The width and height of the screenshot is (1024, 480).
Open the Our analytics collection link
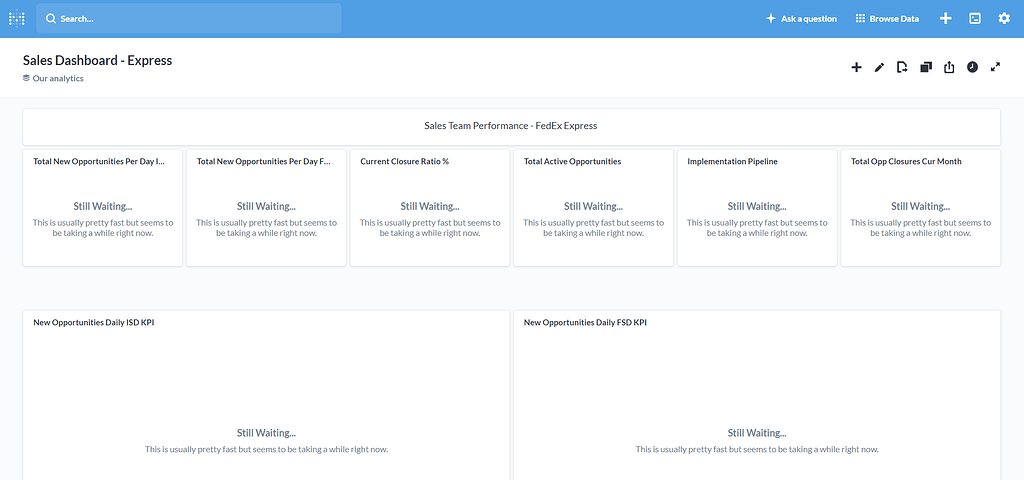click(x=58, y=78)
